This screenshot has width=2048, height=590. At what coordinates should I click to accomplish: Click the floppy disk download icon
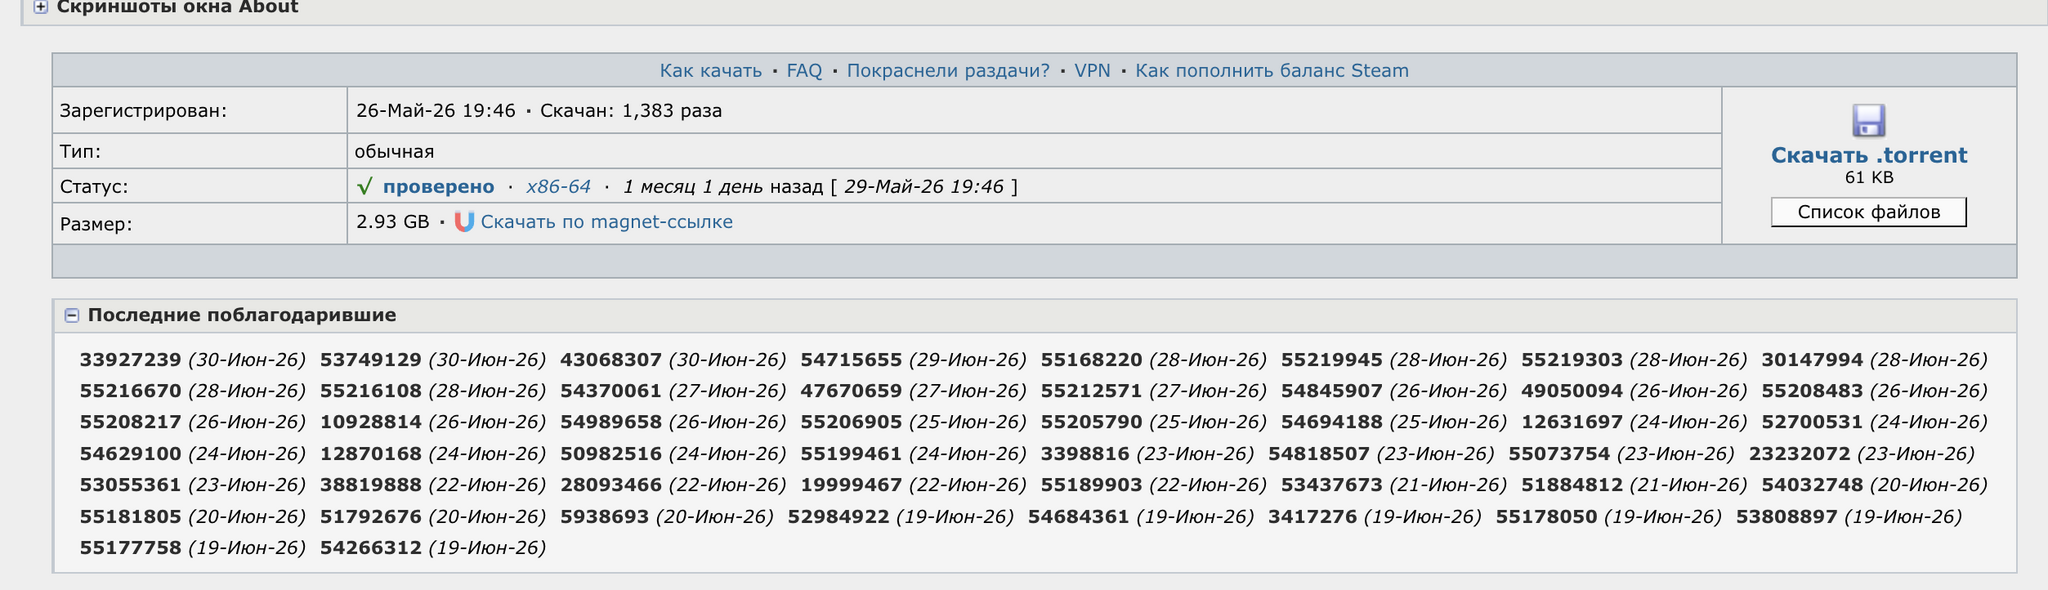point(1868,120)
